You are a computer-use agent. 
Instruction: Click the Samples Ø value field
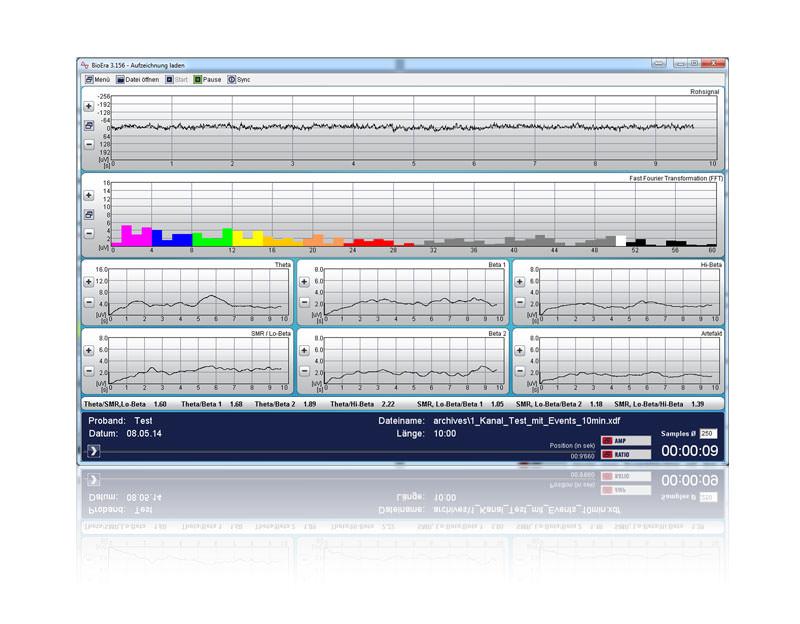pos(708,434)
